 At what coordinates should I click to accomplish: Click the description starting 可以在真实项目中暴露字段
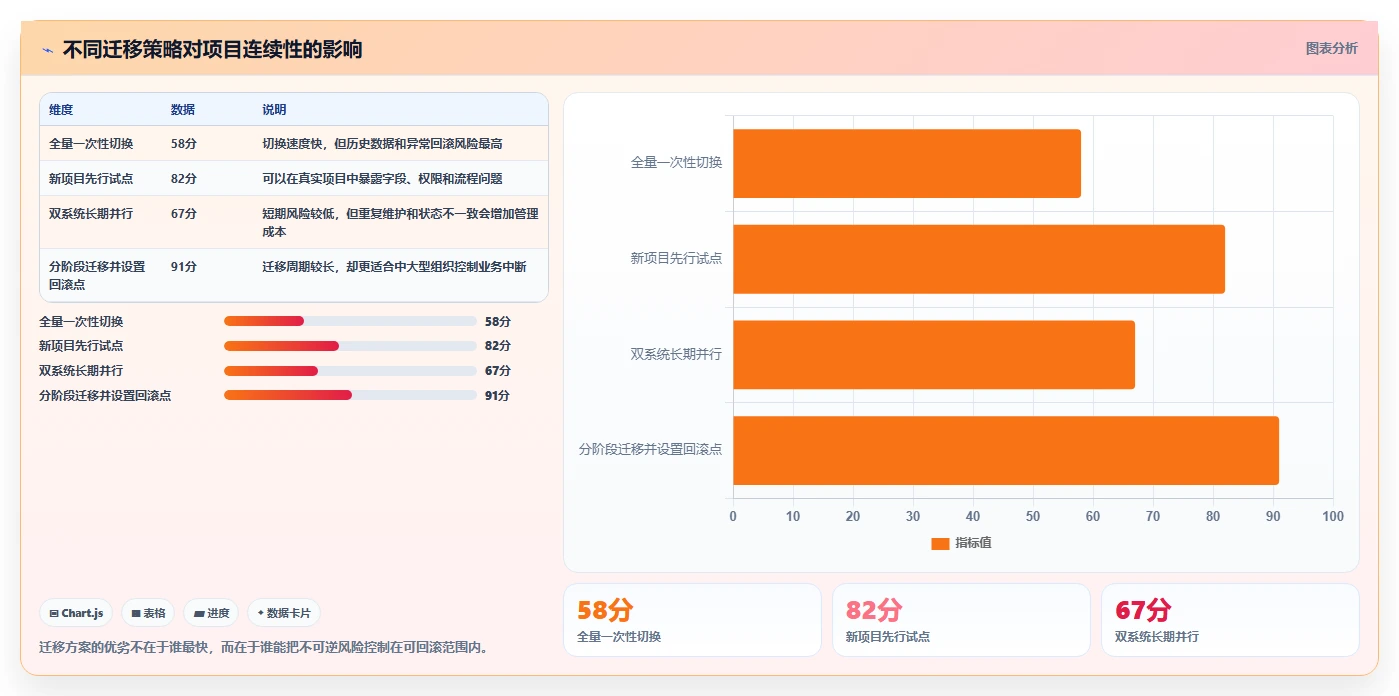pos(382,179)
